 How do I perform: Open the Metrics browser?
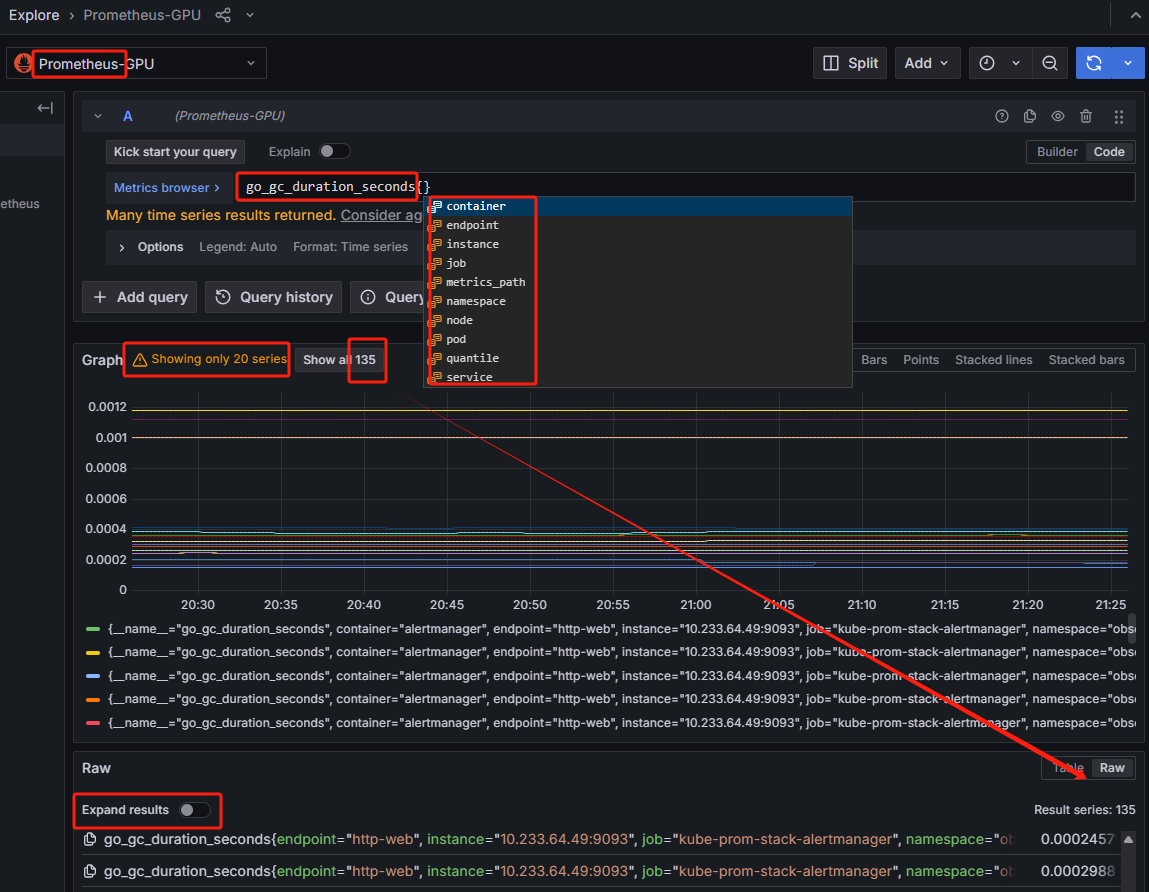point(166,188)
